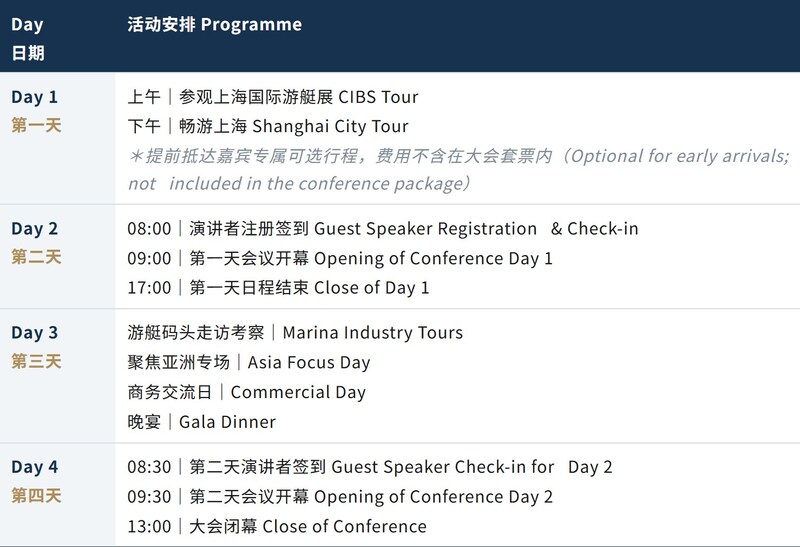Select the 09:00 Opening of Conference Day 1
Viewport: 800px width, 547px height.
(340, 258)
